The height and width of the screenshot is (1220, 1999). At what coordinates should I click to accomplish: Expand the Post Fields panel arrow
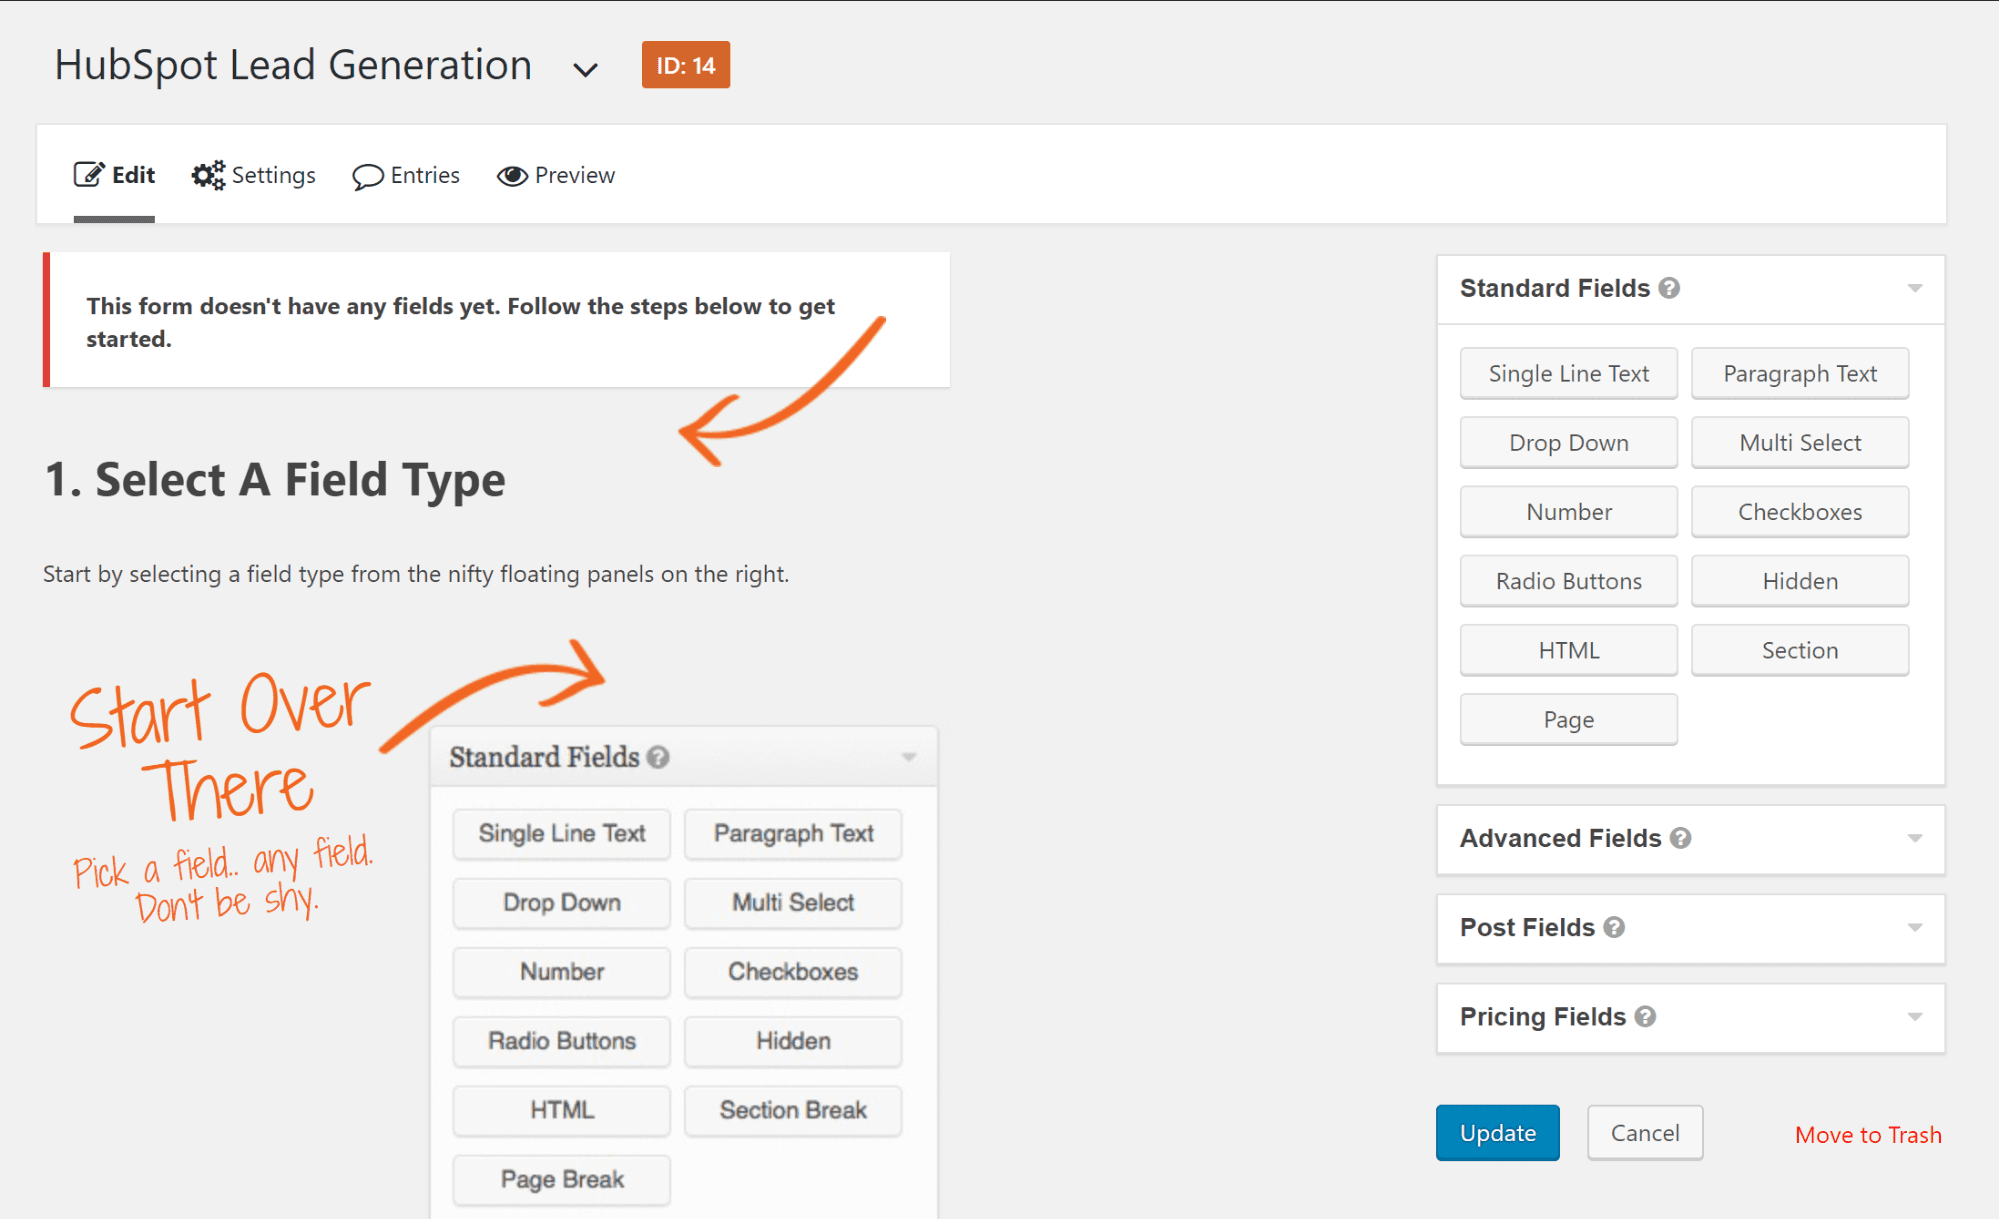pyautogui.click(x=1915, y=928)
